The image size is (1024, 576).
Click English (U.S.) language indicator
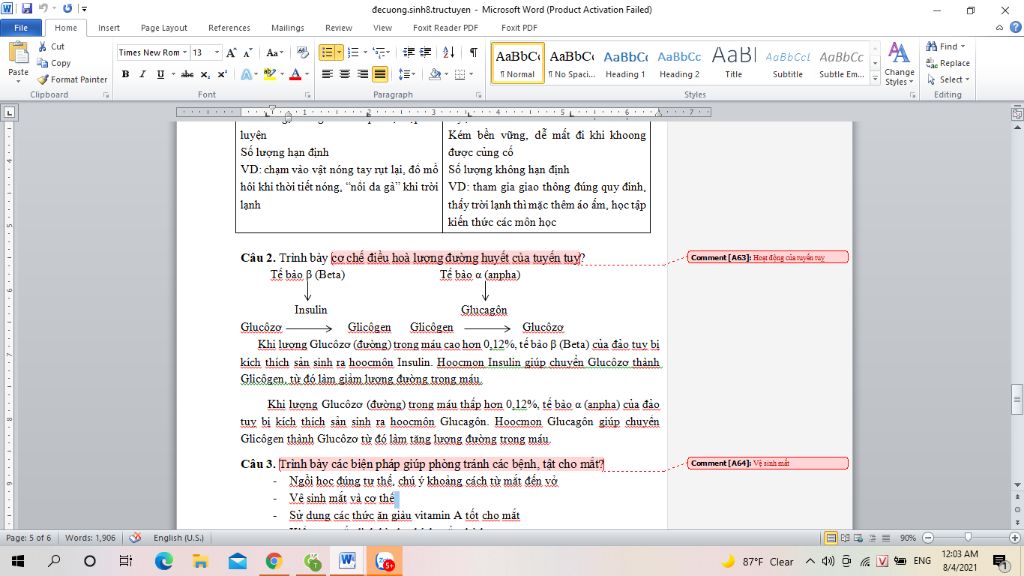178,538
